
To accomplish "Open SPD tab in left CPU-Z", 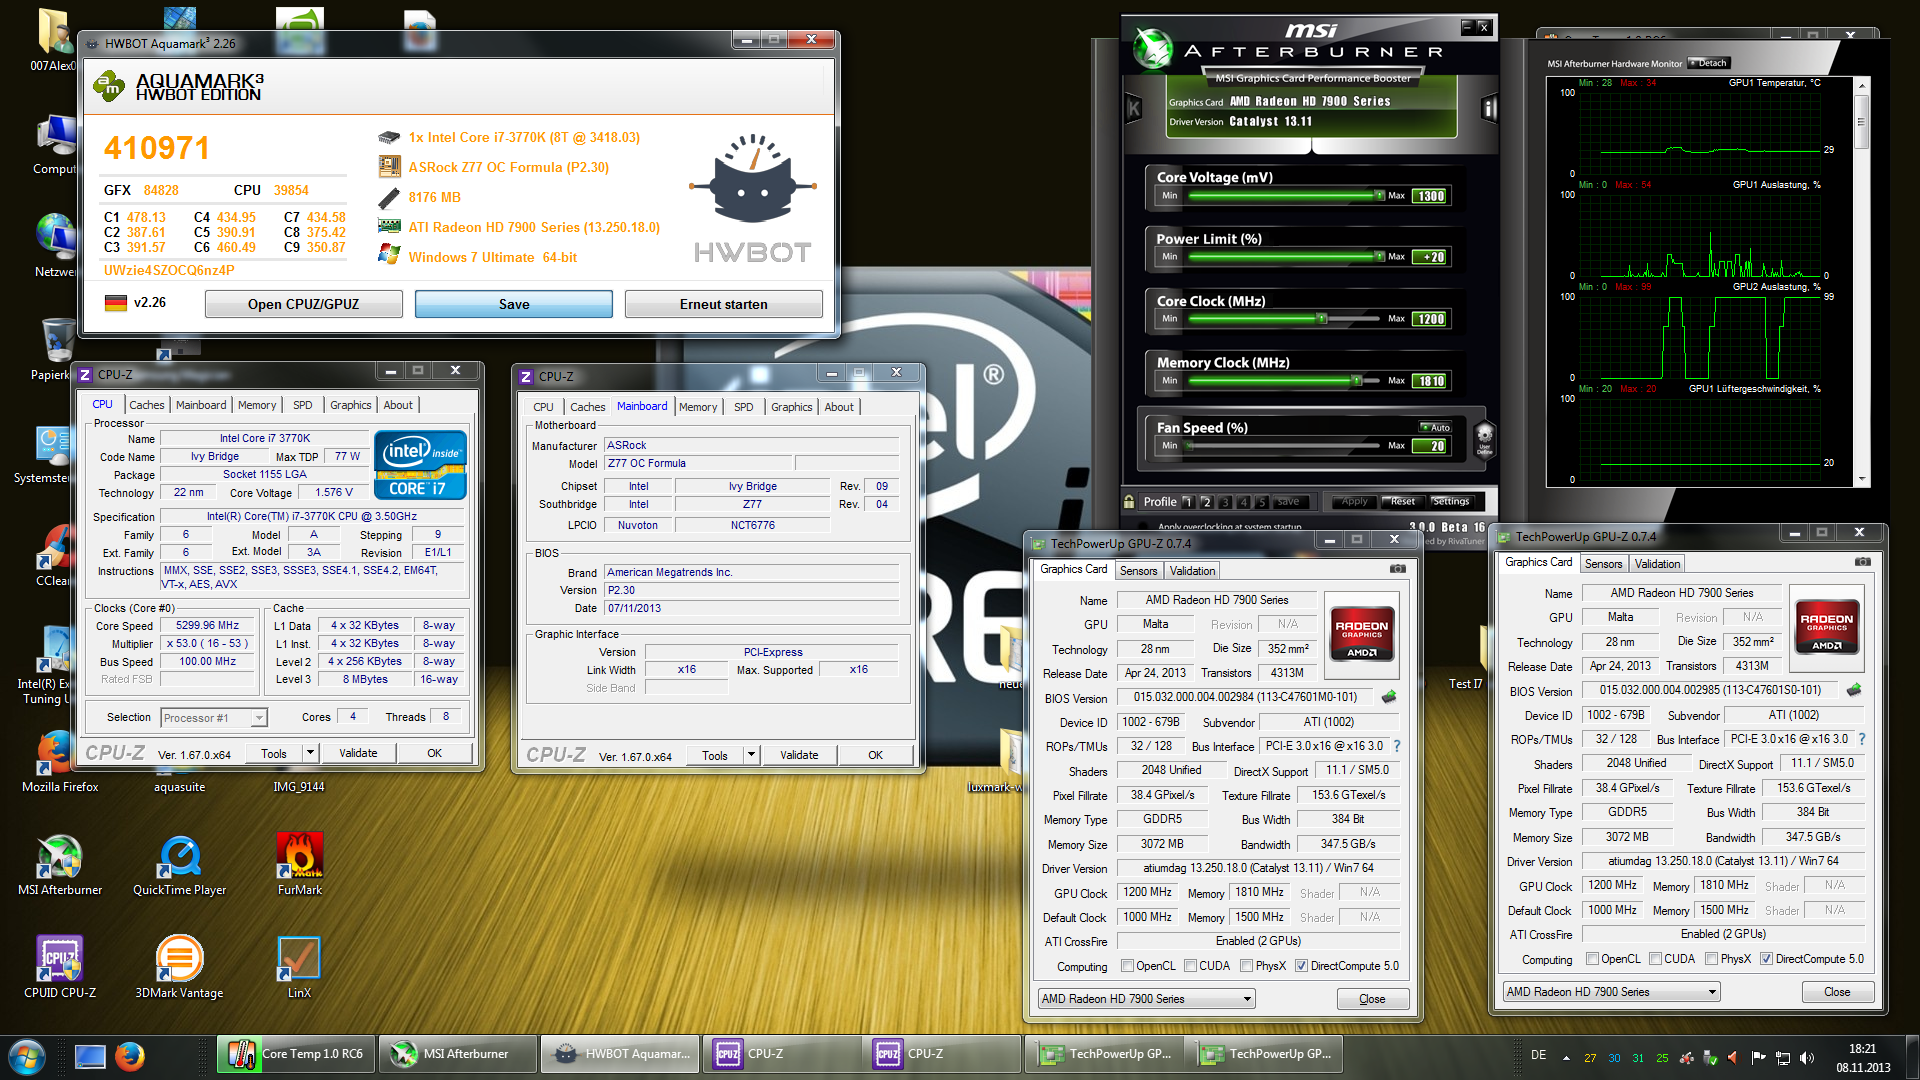I will click(x=302, y=405).
